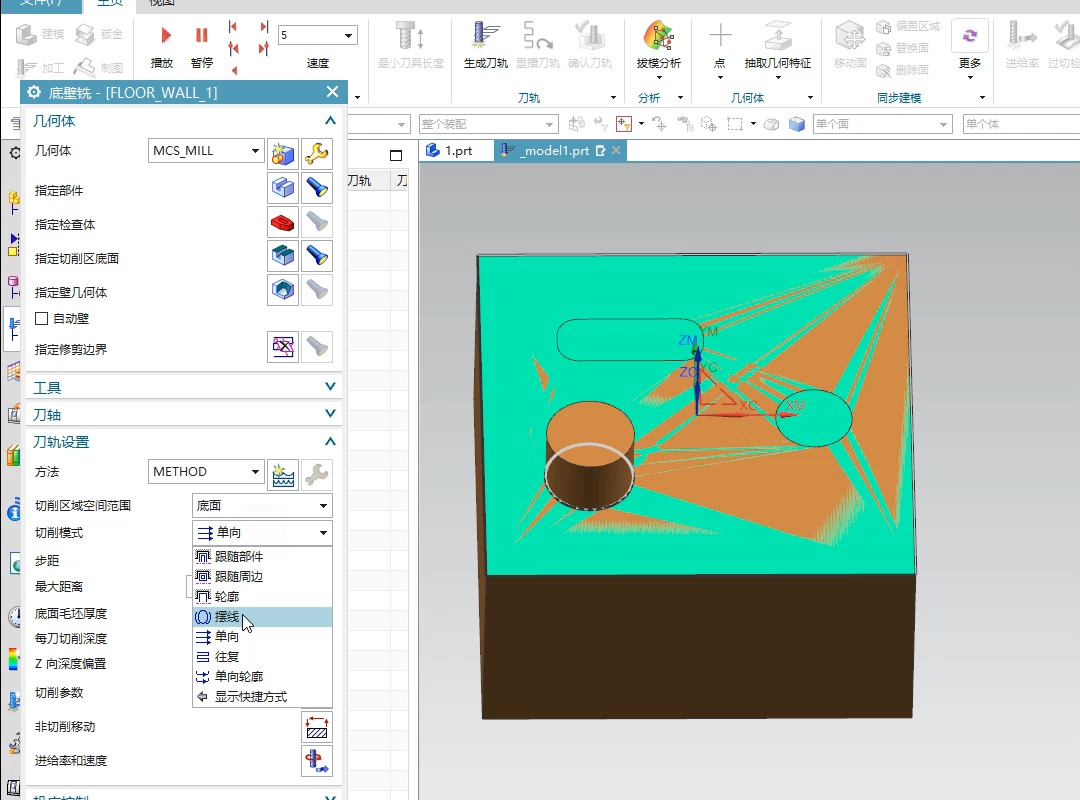Select 单向 option in the dropdown list
1080x800 pixels.
262,636
